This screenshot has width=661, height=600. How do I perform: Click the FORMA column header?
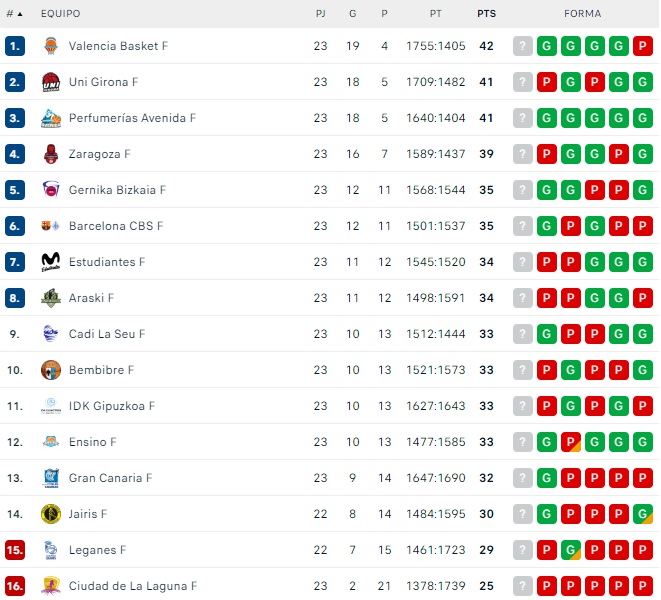[x=582, y=14]
